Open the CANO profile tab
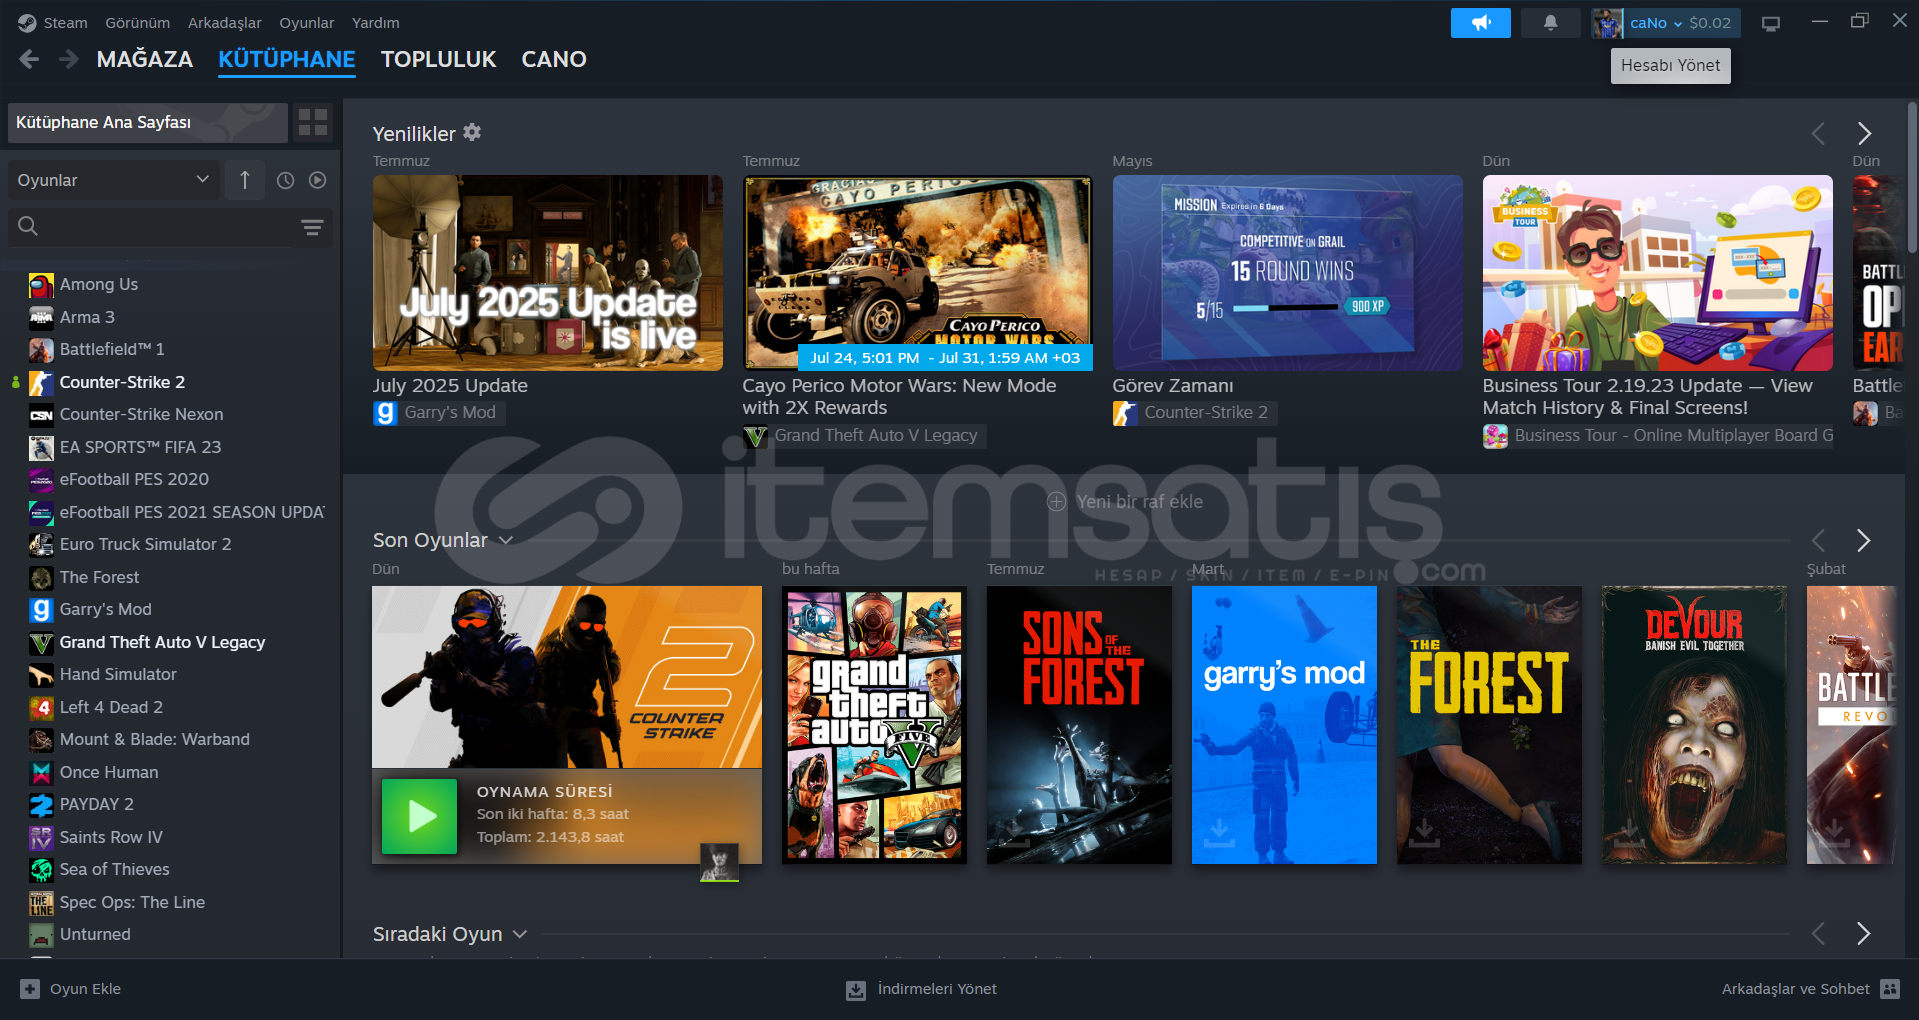This screenshot has width=1919, height=1020. pyautogui.click(x=554, y=59)
